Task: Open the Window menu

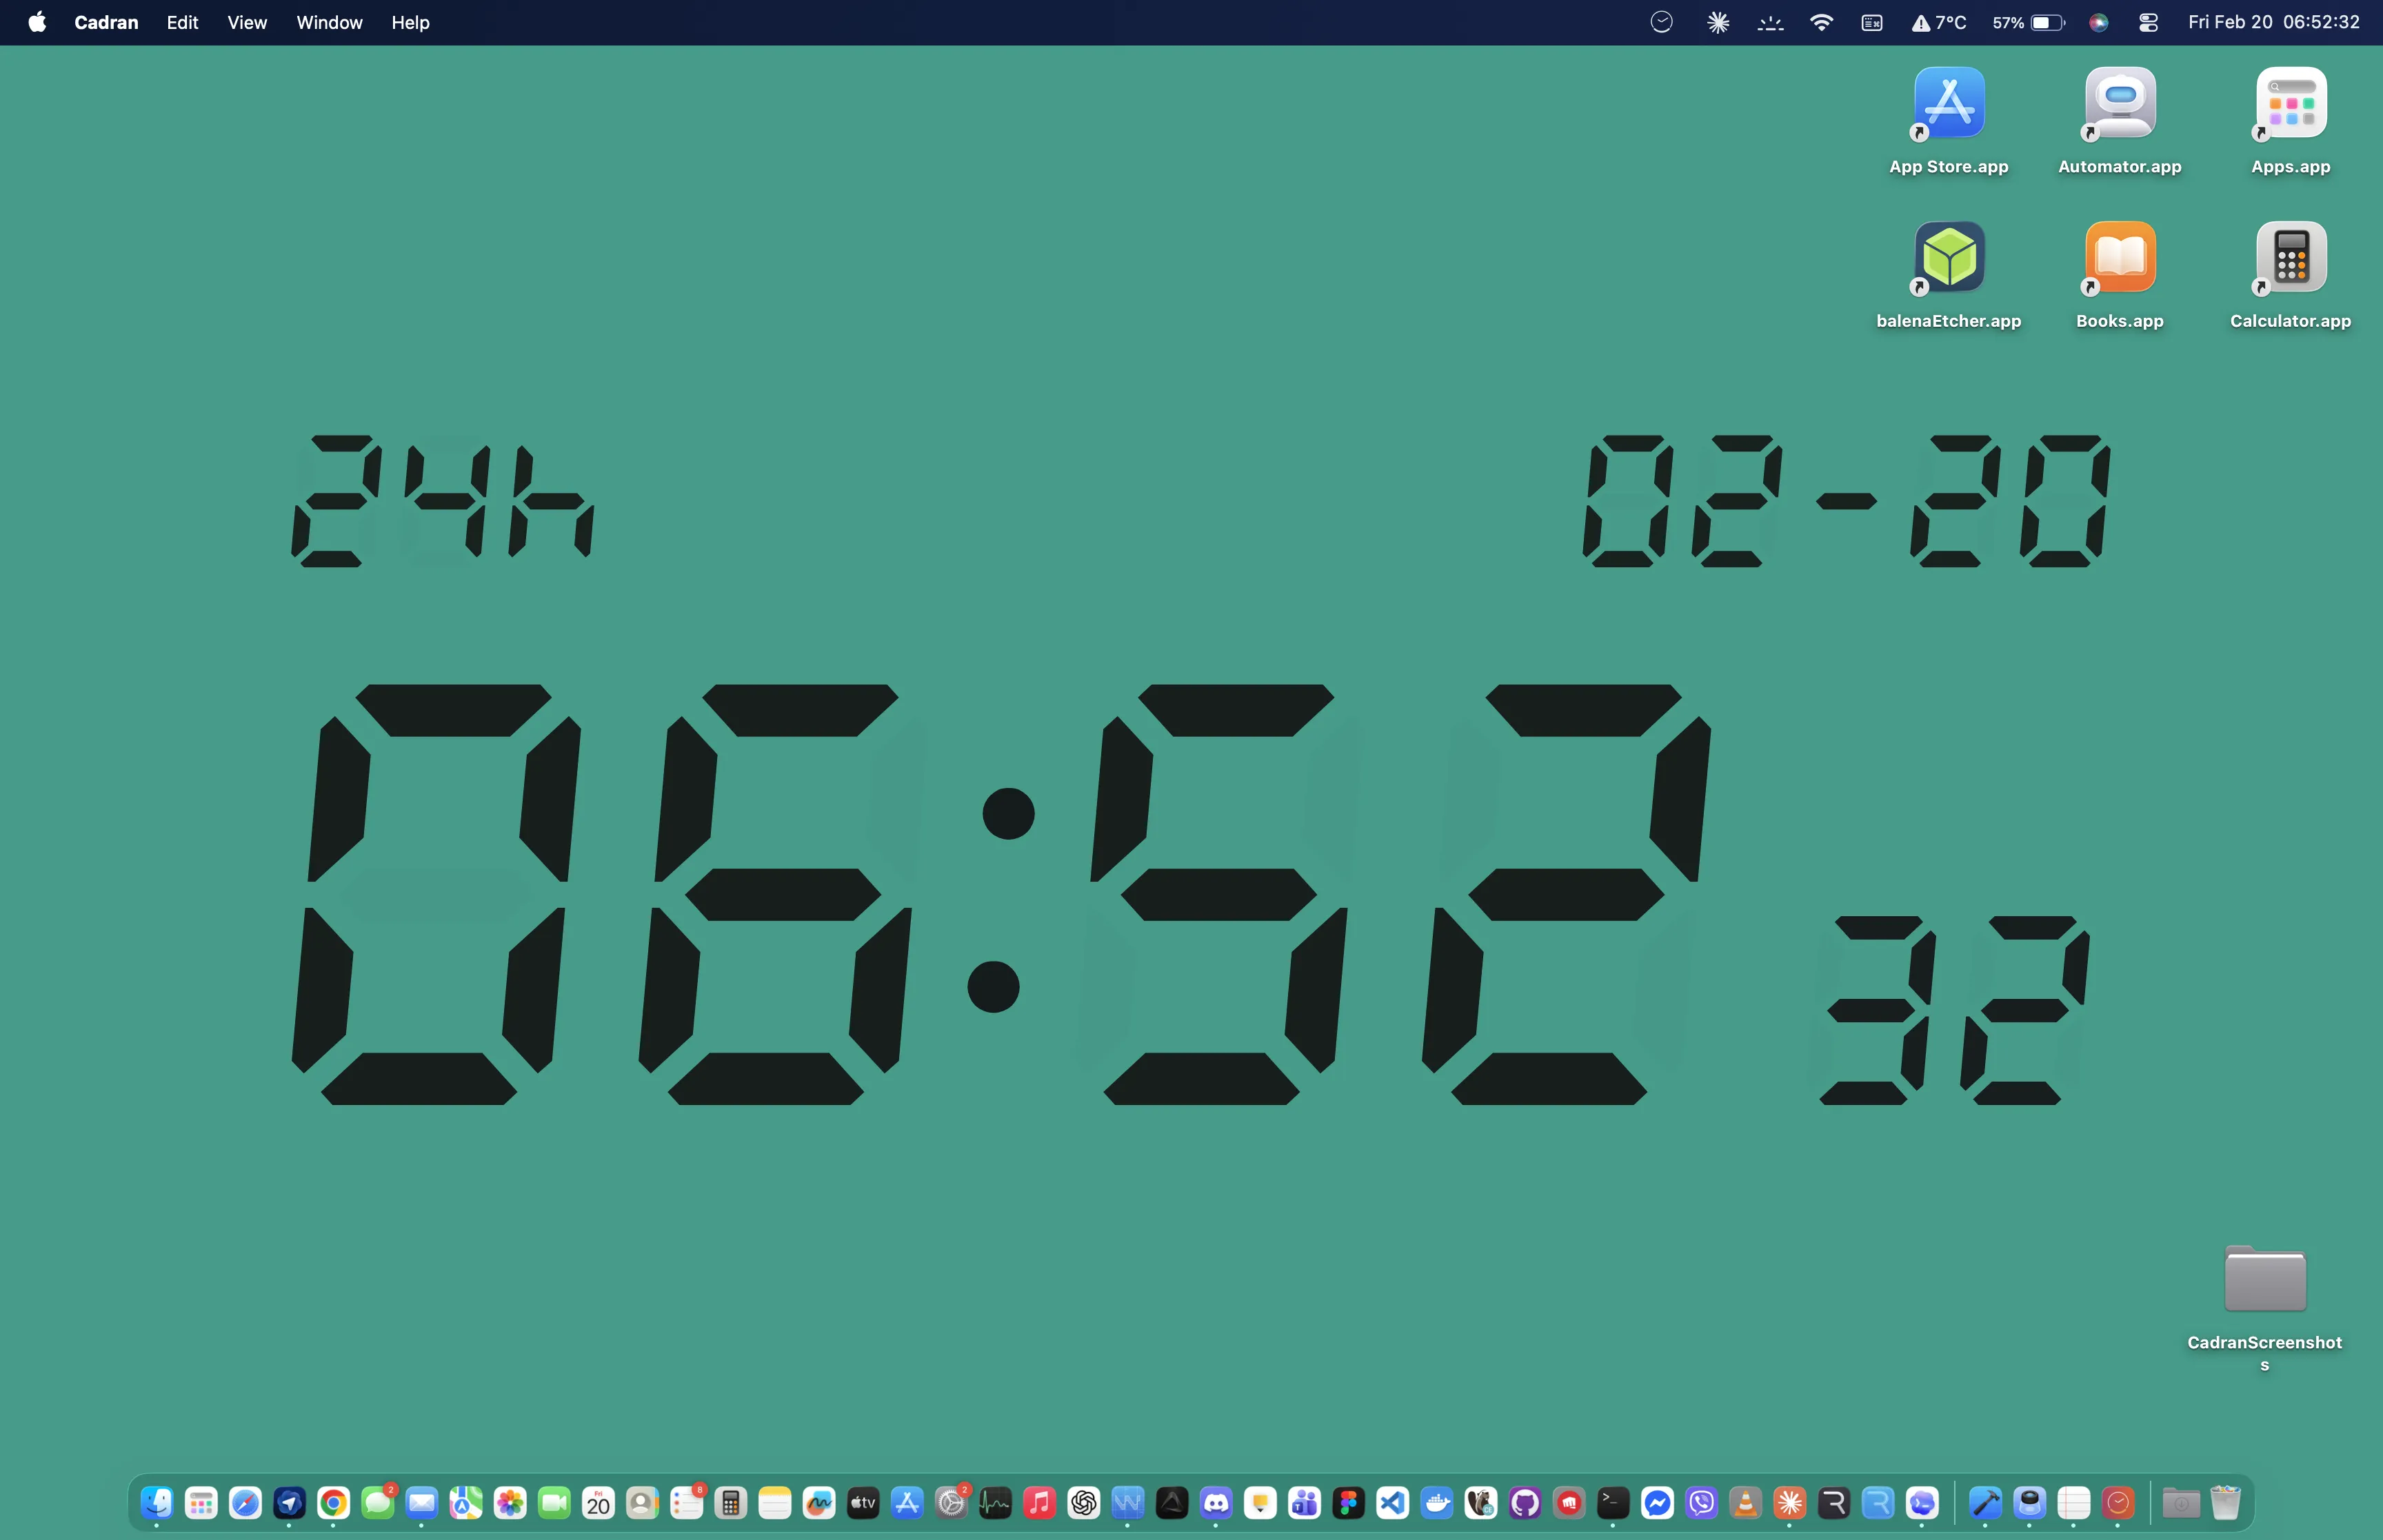Action: pyautogui.click(x=329, y=22)
